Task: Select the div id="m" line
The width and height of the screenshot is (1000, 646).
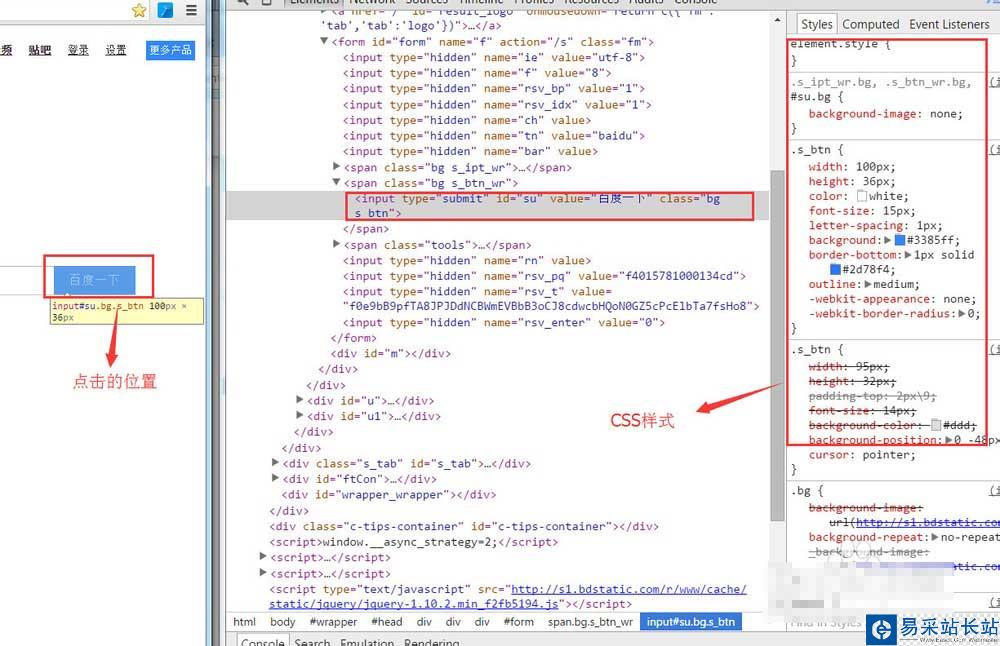Action: click(390, 353)
